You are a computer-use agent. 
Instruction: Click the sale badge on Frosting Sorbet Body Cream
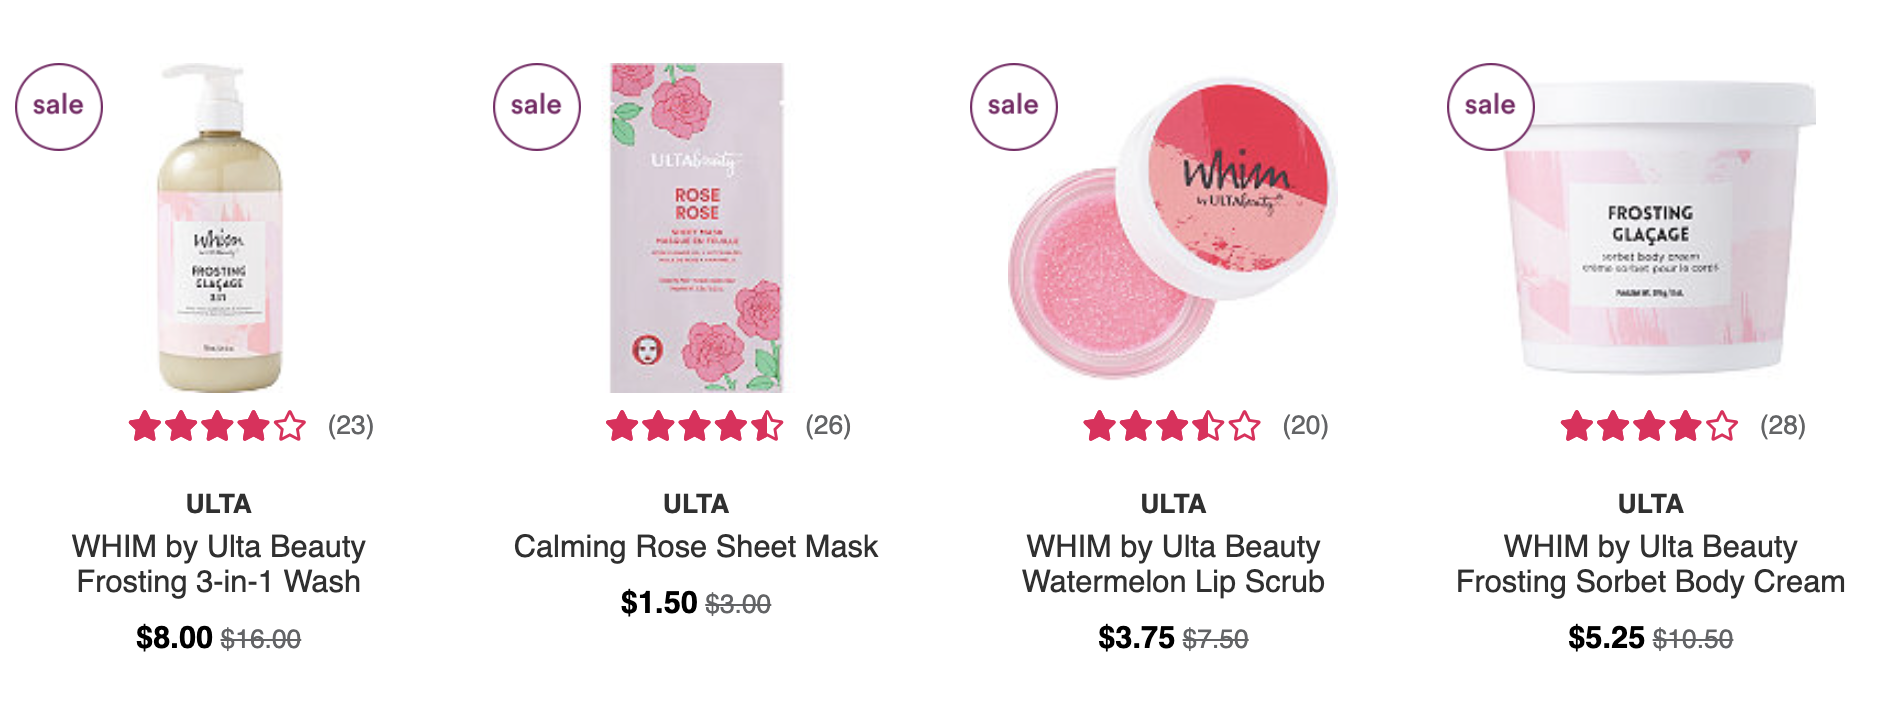tap(1491, 107)
